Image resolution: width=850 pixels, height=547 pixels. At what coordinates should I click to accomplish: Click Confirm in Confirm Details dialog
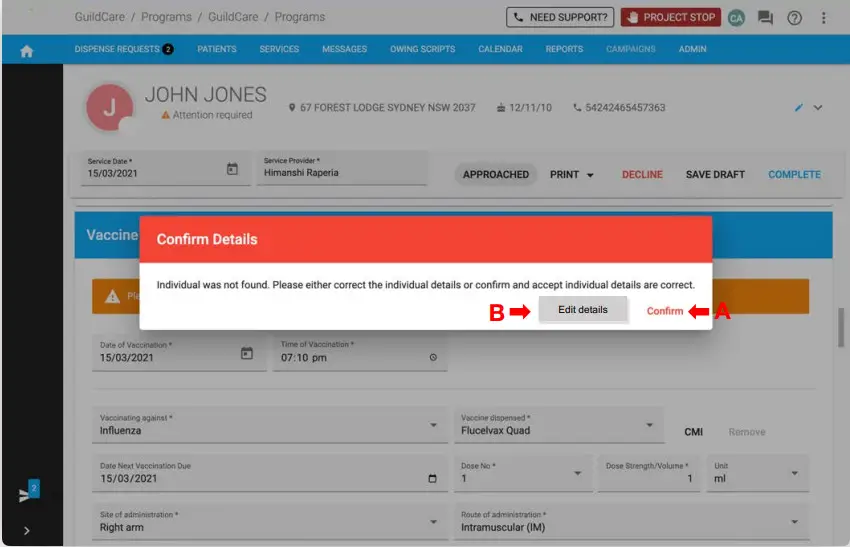point(665,311)
